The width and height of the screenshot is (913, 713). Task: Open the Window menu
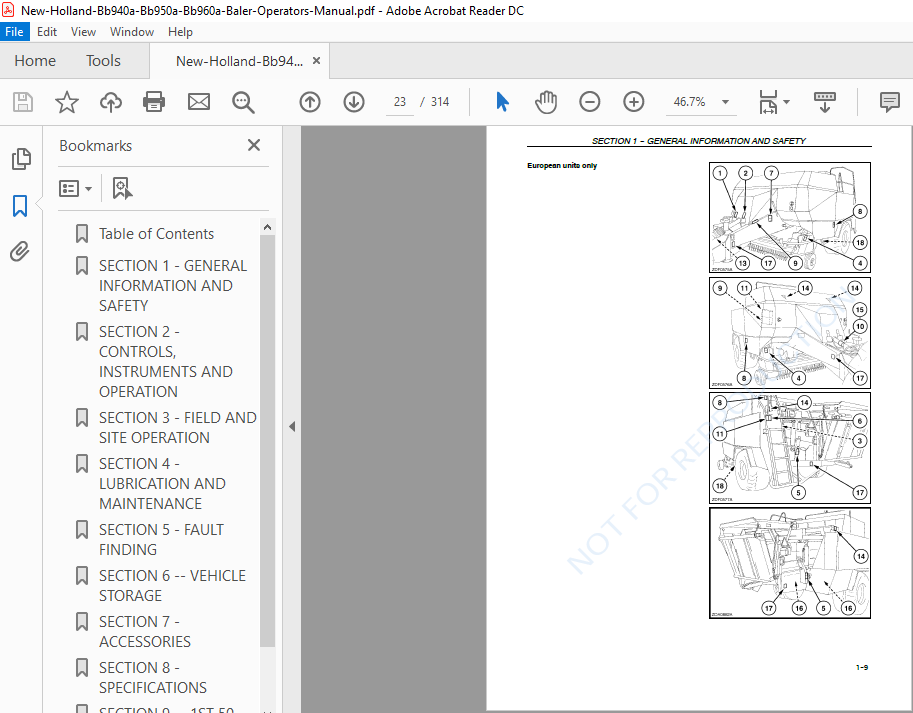click(x=132, y=31)
